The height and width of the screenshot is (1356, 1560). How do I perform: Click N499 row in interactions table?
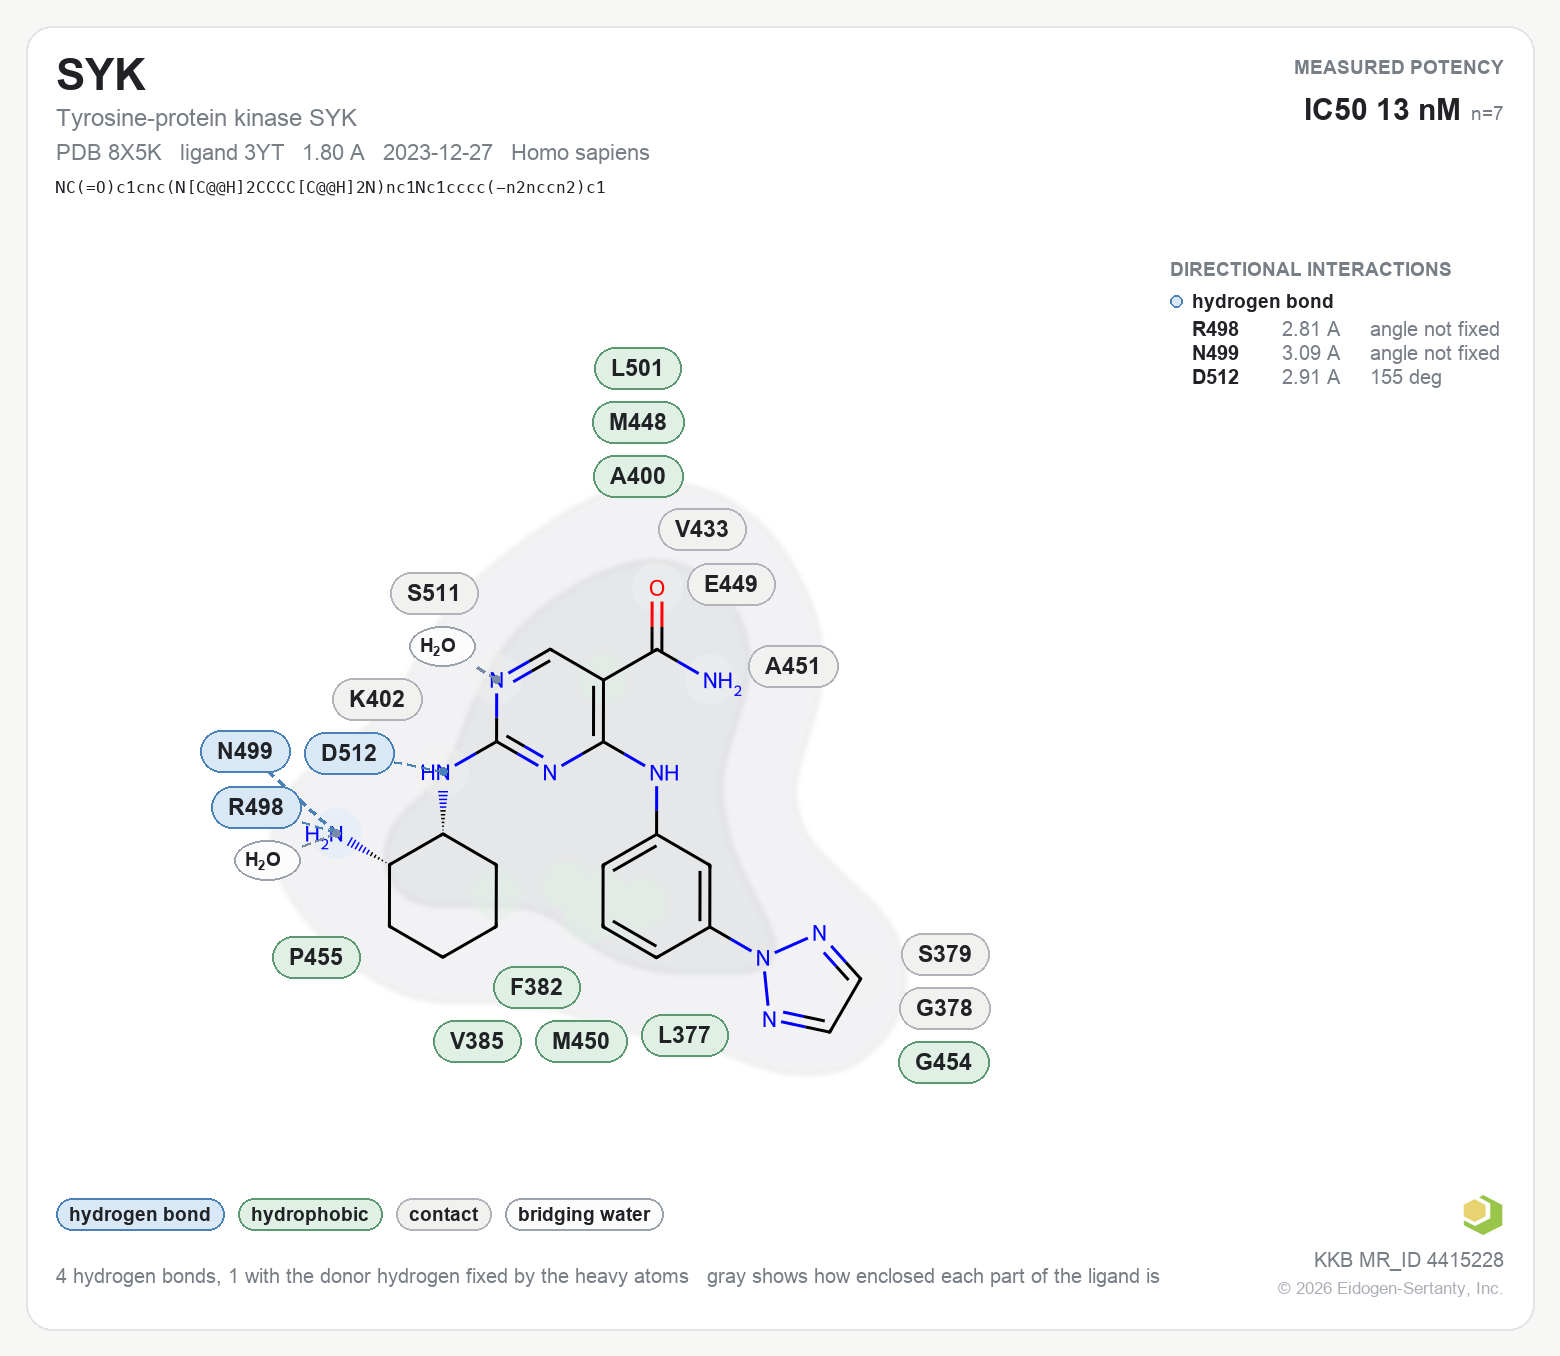1346,353
